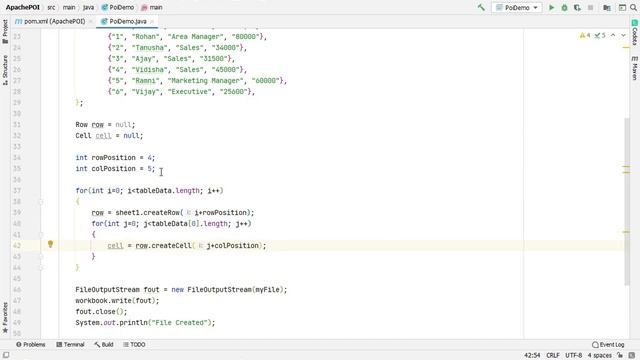
Task: Click the editor vertical scrollbar
Action: click(x=627, y=202)
